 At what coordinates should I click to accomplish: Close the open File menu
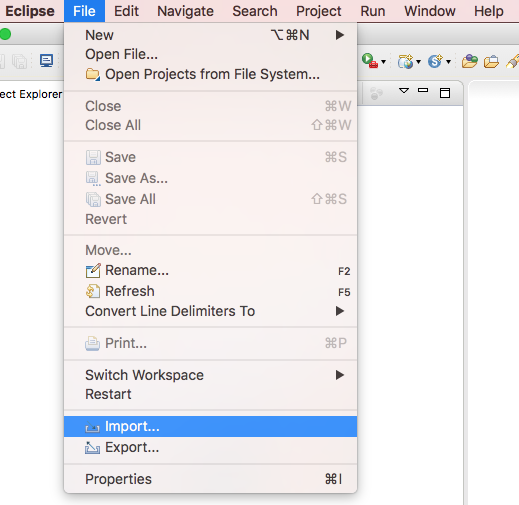point(84,11)
